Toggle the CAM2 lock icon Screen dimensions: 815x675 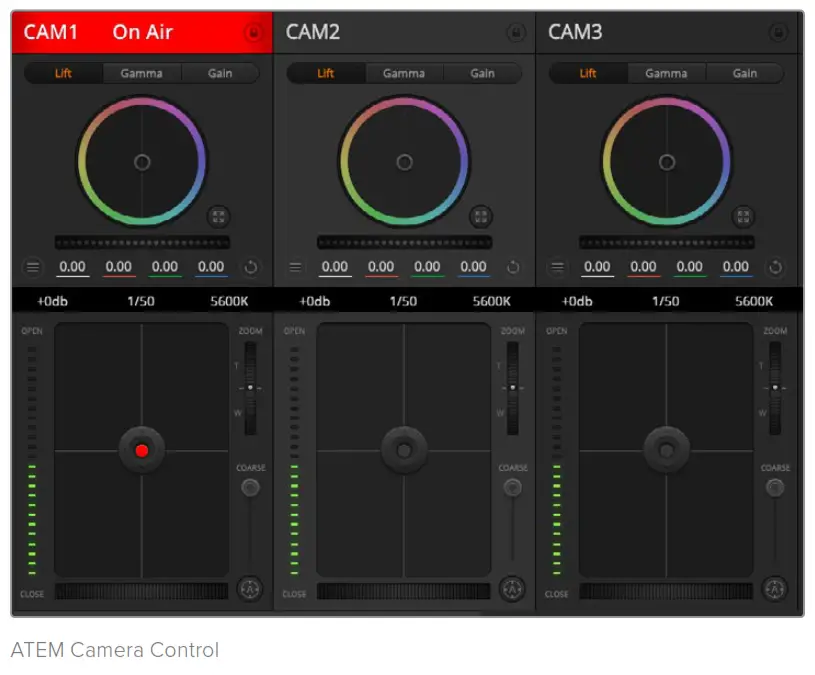516,33
